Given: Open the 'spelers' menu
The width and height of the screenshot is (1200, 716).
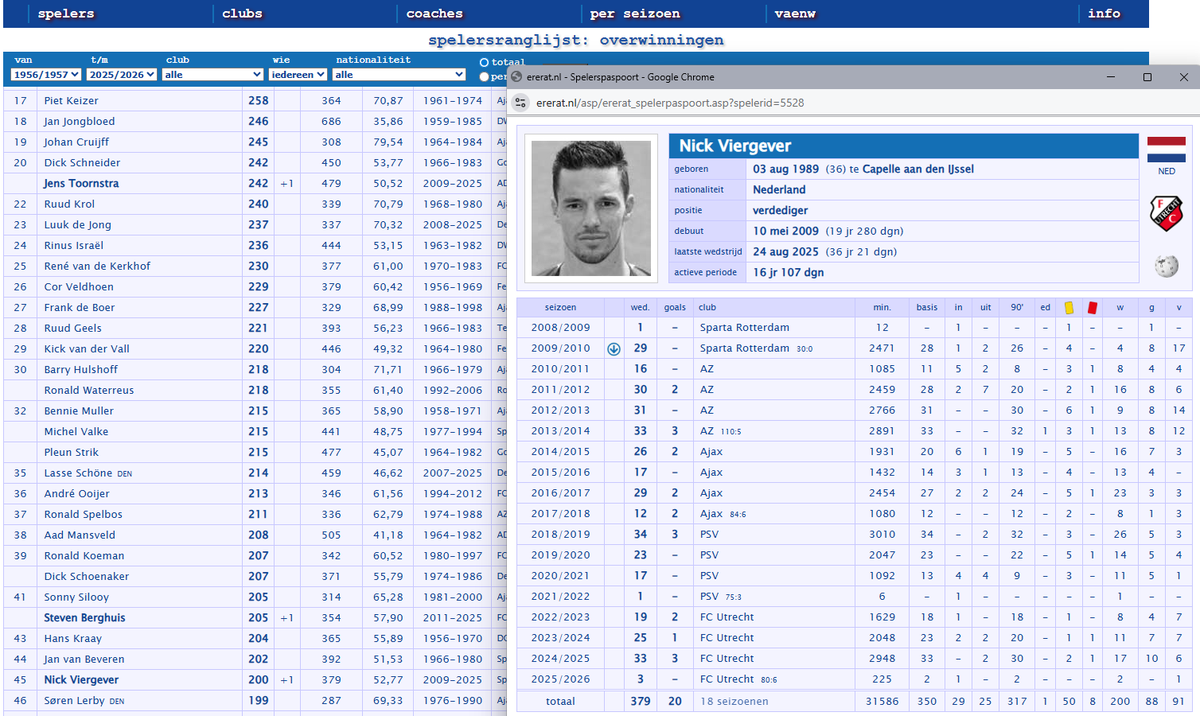Looking at the screenshot, I should pos(66,14).
